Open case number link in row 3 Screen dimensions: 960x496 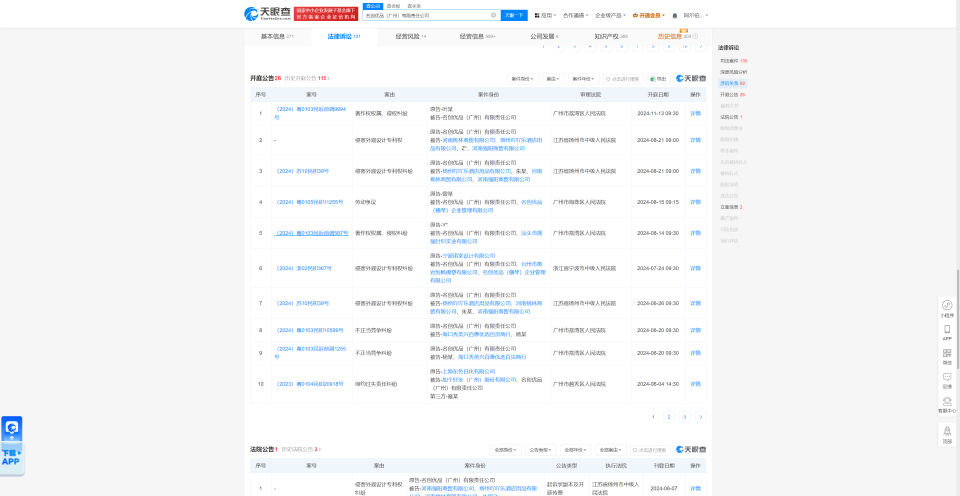[302, 171]
